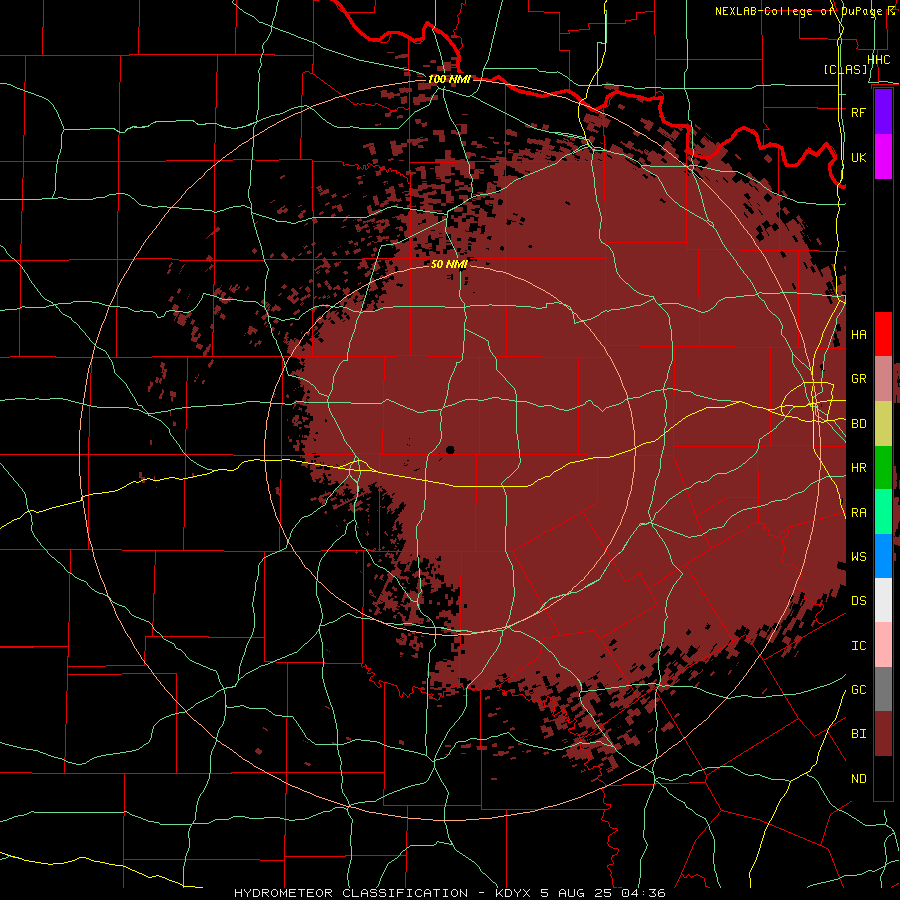Viewport: 900px width, 900px height.
Task: Click the RF purple legend swatch
Action: 883,112
